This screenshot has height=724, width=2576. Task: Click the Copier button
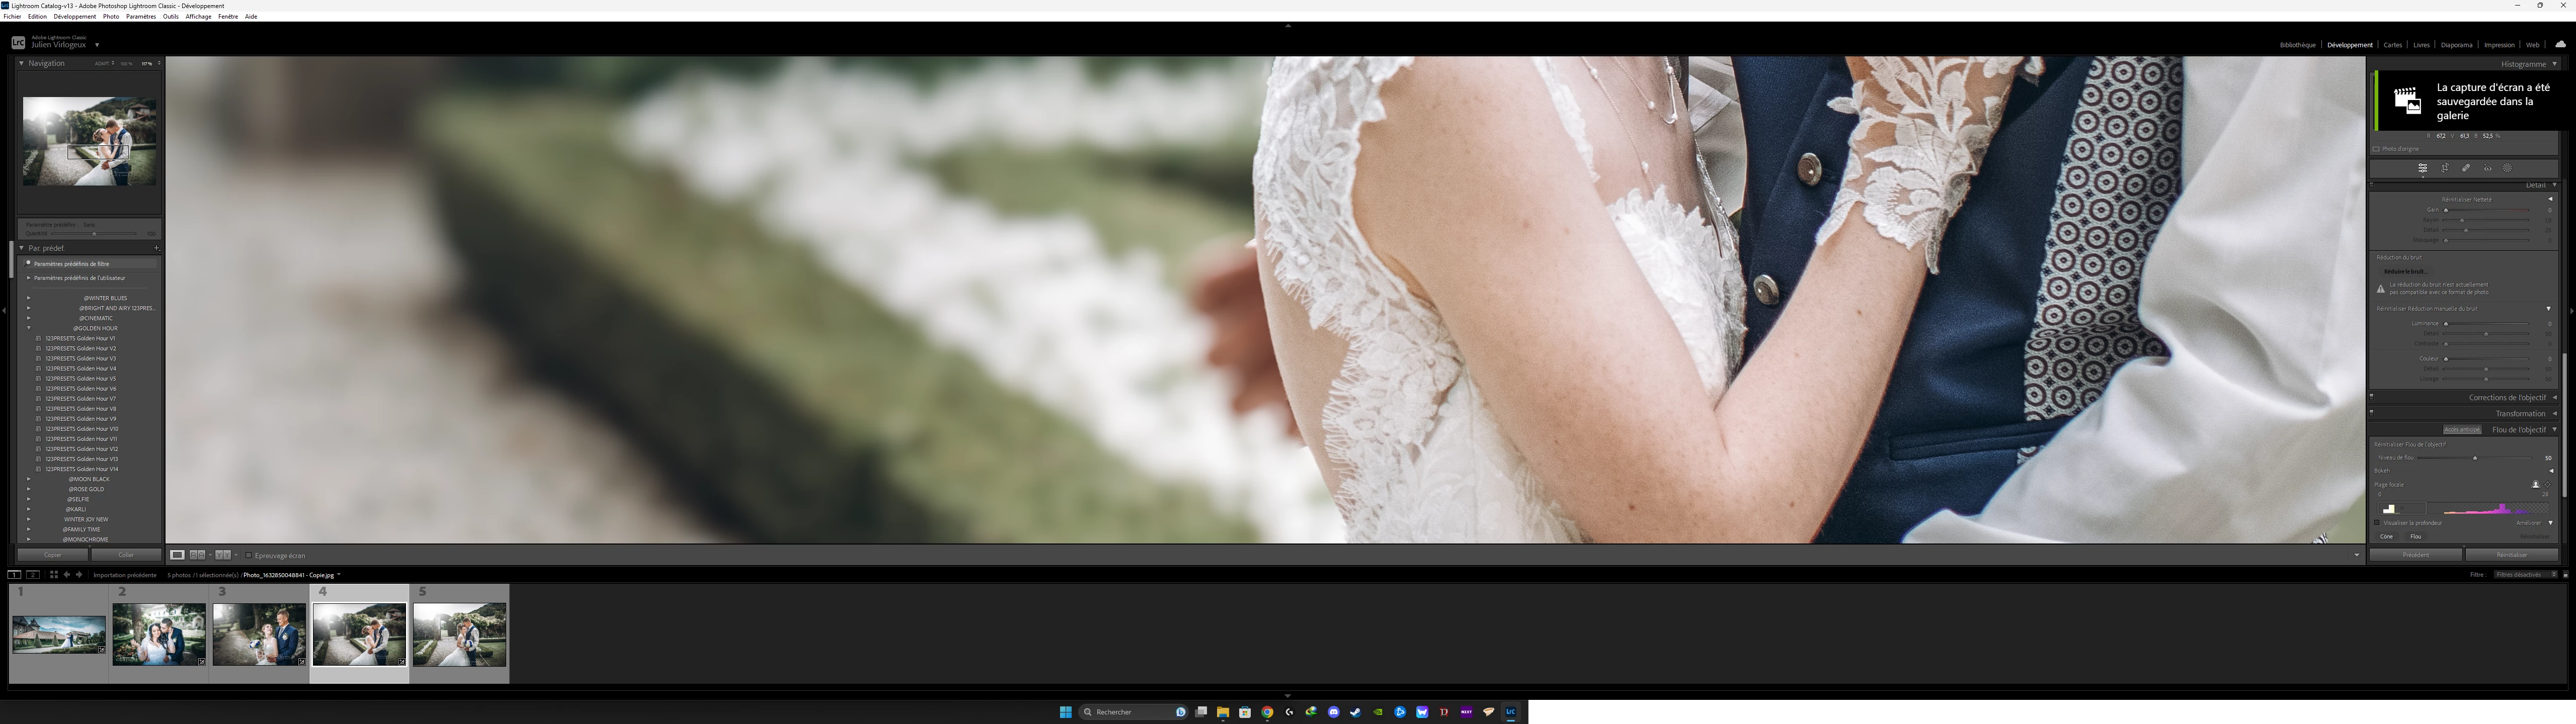[x=53, y=555]
